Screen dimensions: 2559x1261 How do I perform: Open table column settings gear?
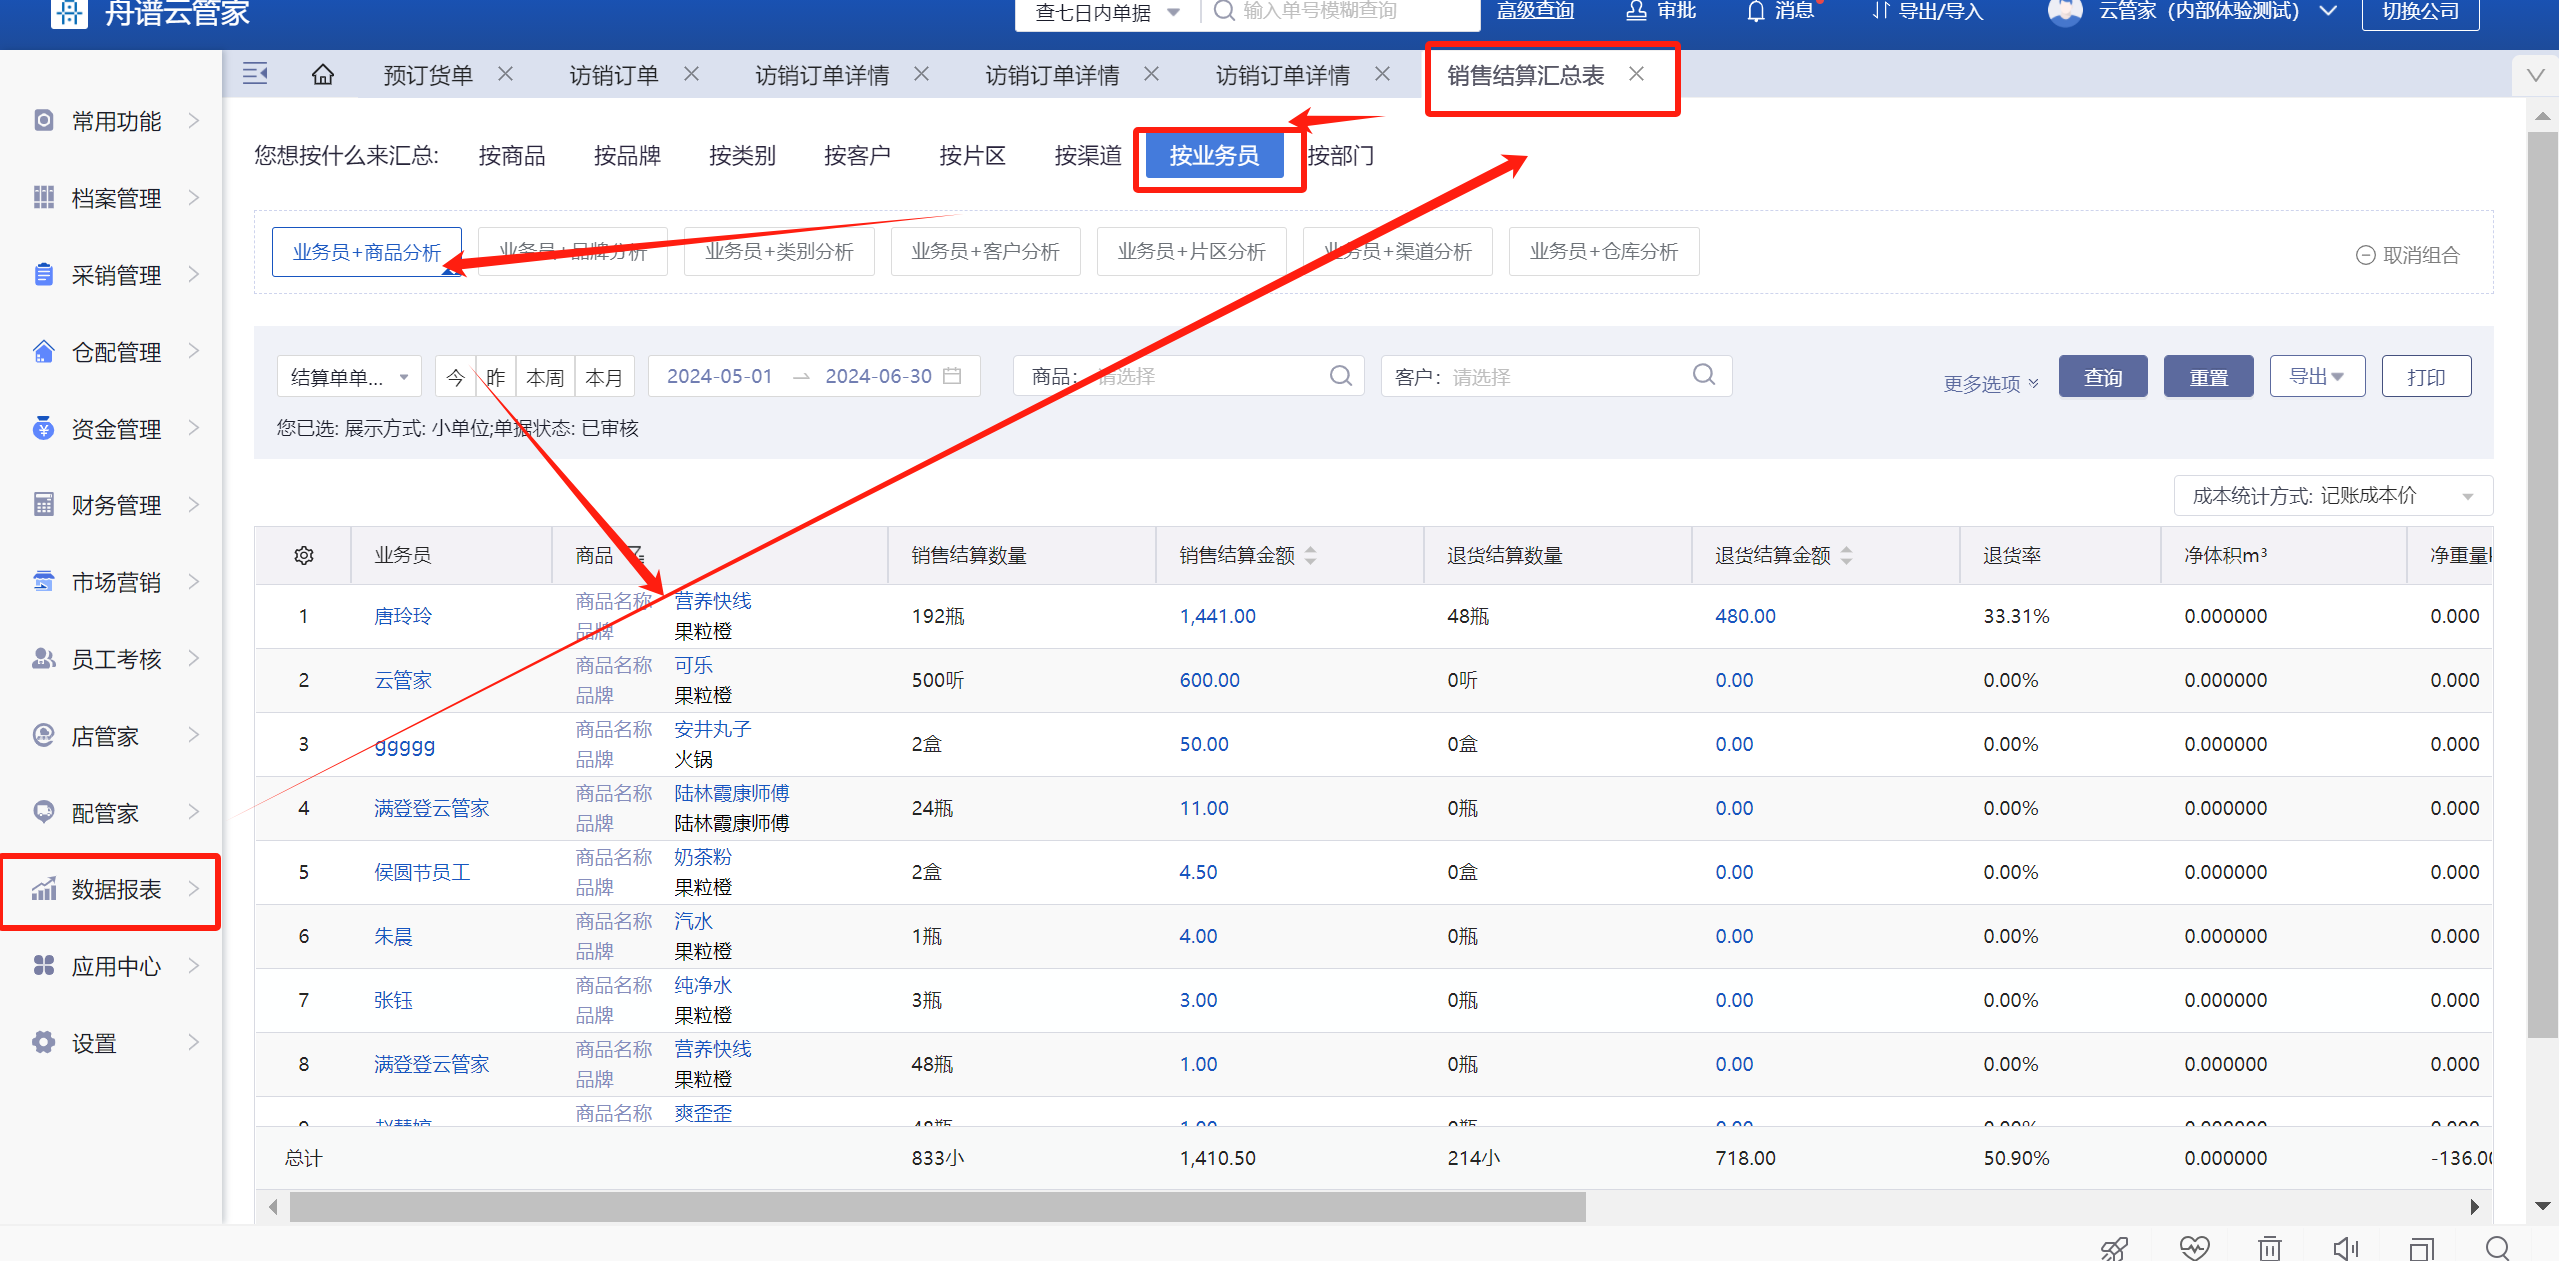click(x=304, y=555)
